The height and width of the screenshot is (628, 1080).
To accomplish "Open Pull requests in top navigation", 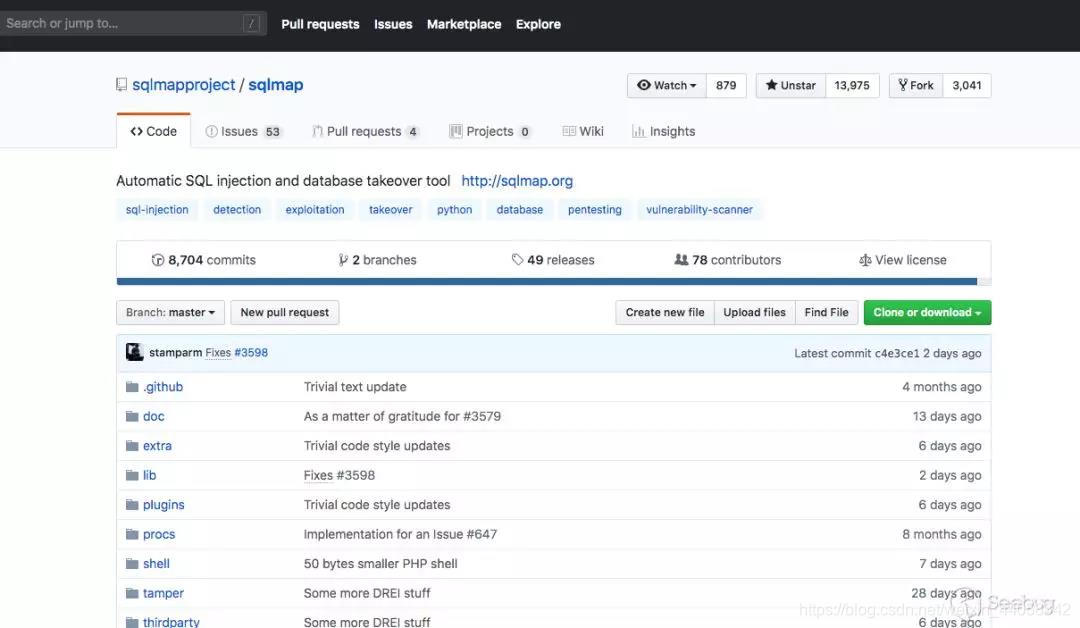I will pyautogui.click(x=320, y=24).
